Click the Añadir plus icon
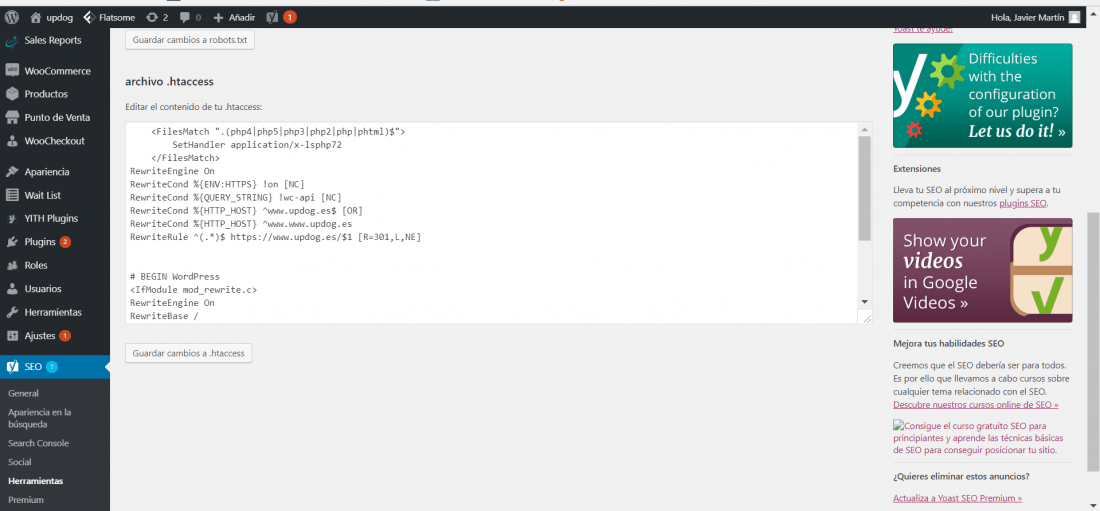Screen dimensions: 1100x511 [218, 17]
